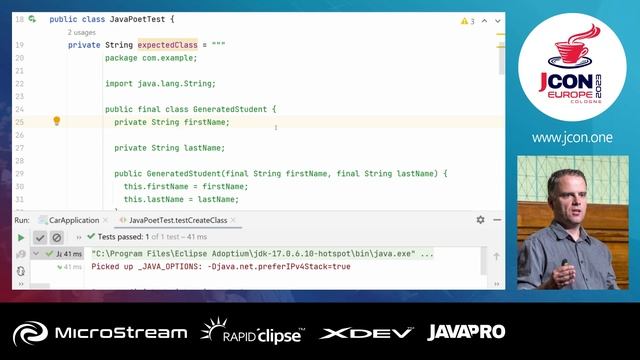The width and height of the screenshot is (640, 360).
Task: Click 'Tests passed: 1' status text
Action: click(x=123, y=237)
